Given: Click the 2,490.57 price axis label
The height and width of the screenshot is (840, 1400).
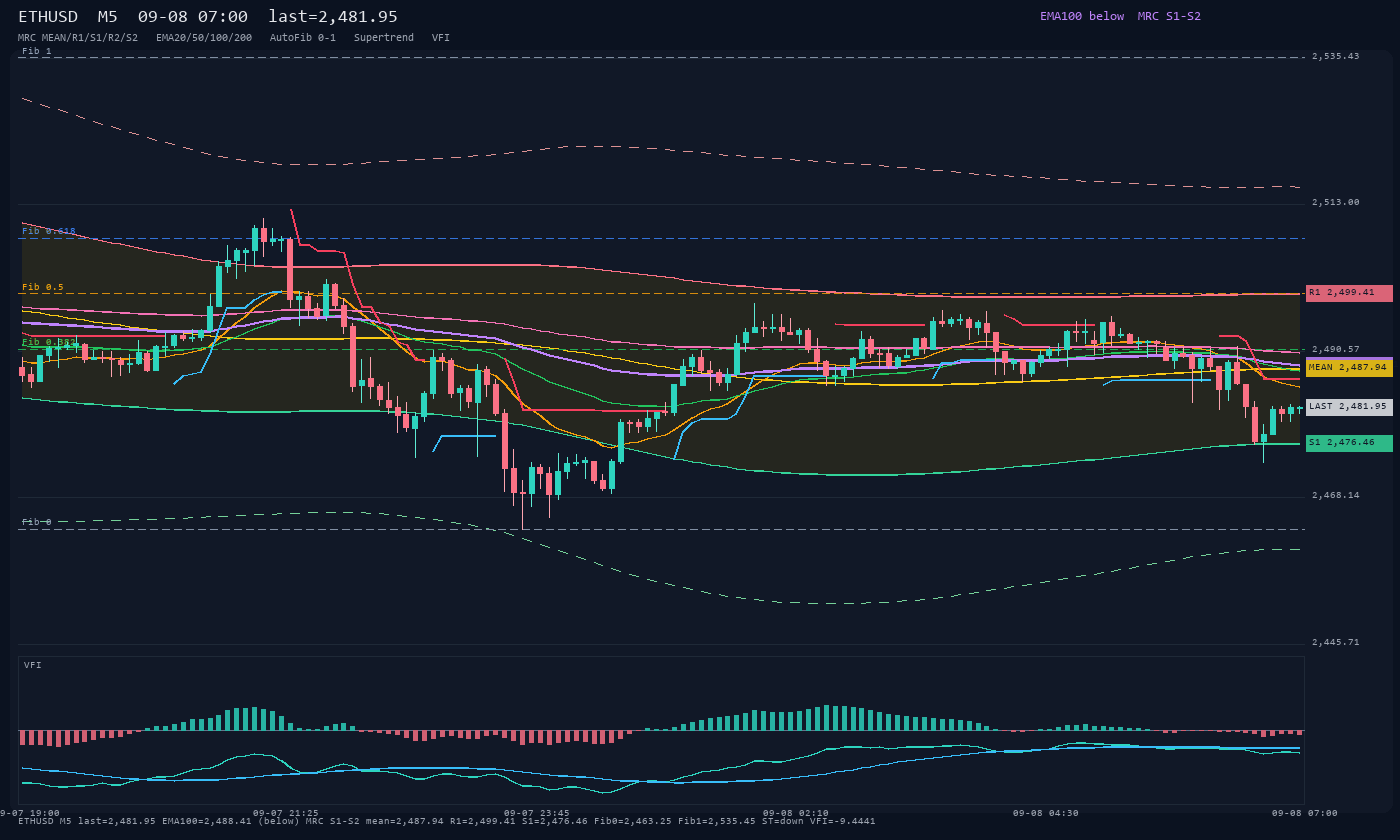Looking at the screenshot, I should (x=1336, y=349).
